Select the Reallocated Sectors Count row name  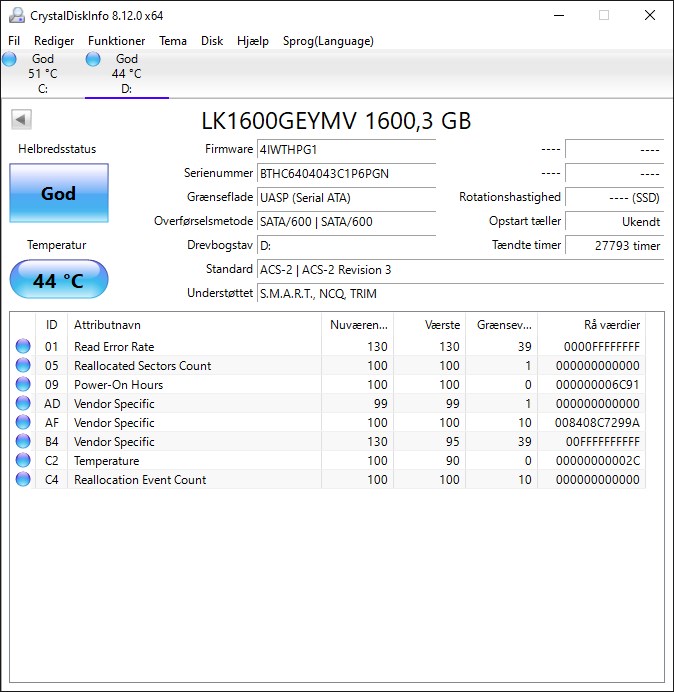tap(143, 365)
